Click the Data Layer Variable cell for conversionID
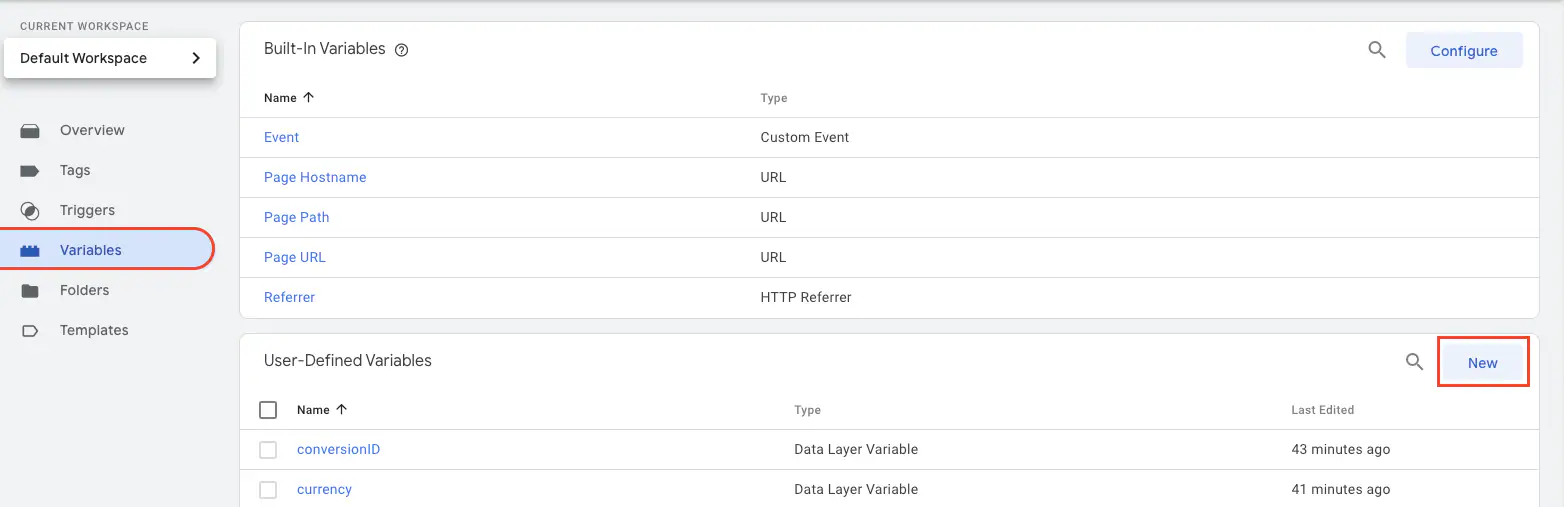 (x=856, y=449)
